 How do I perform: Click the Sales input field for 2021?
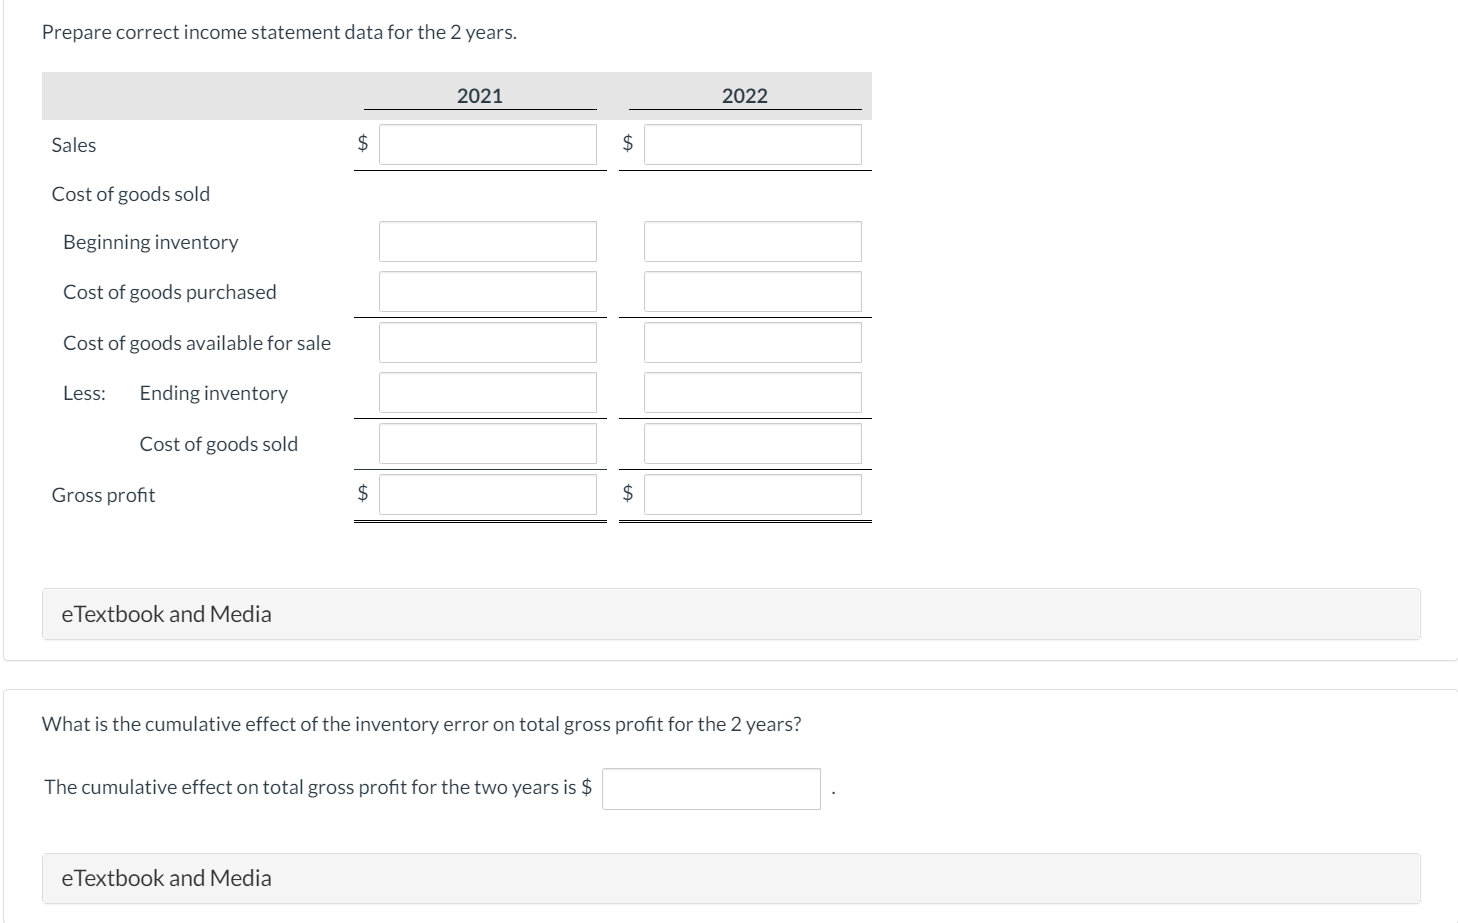pyautogui.click(x=487, y=143)
